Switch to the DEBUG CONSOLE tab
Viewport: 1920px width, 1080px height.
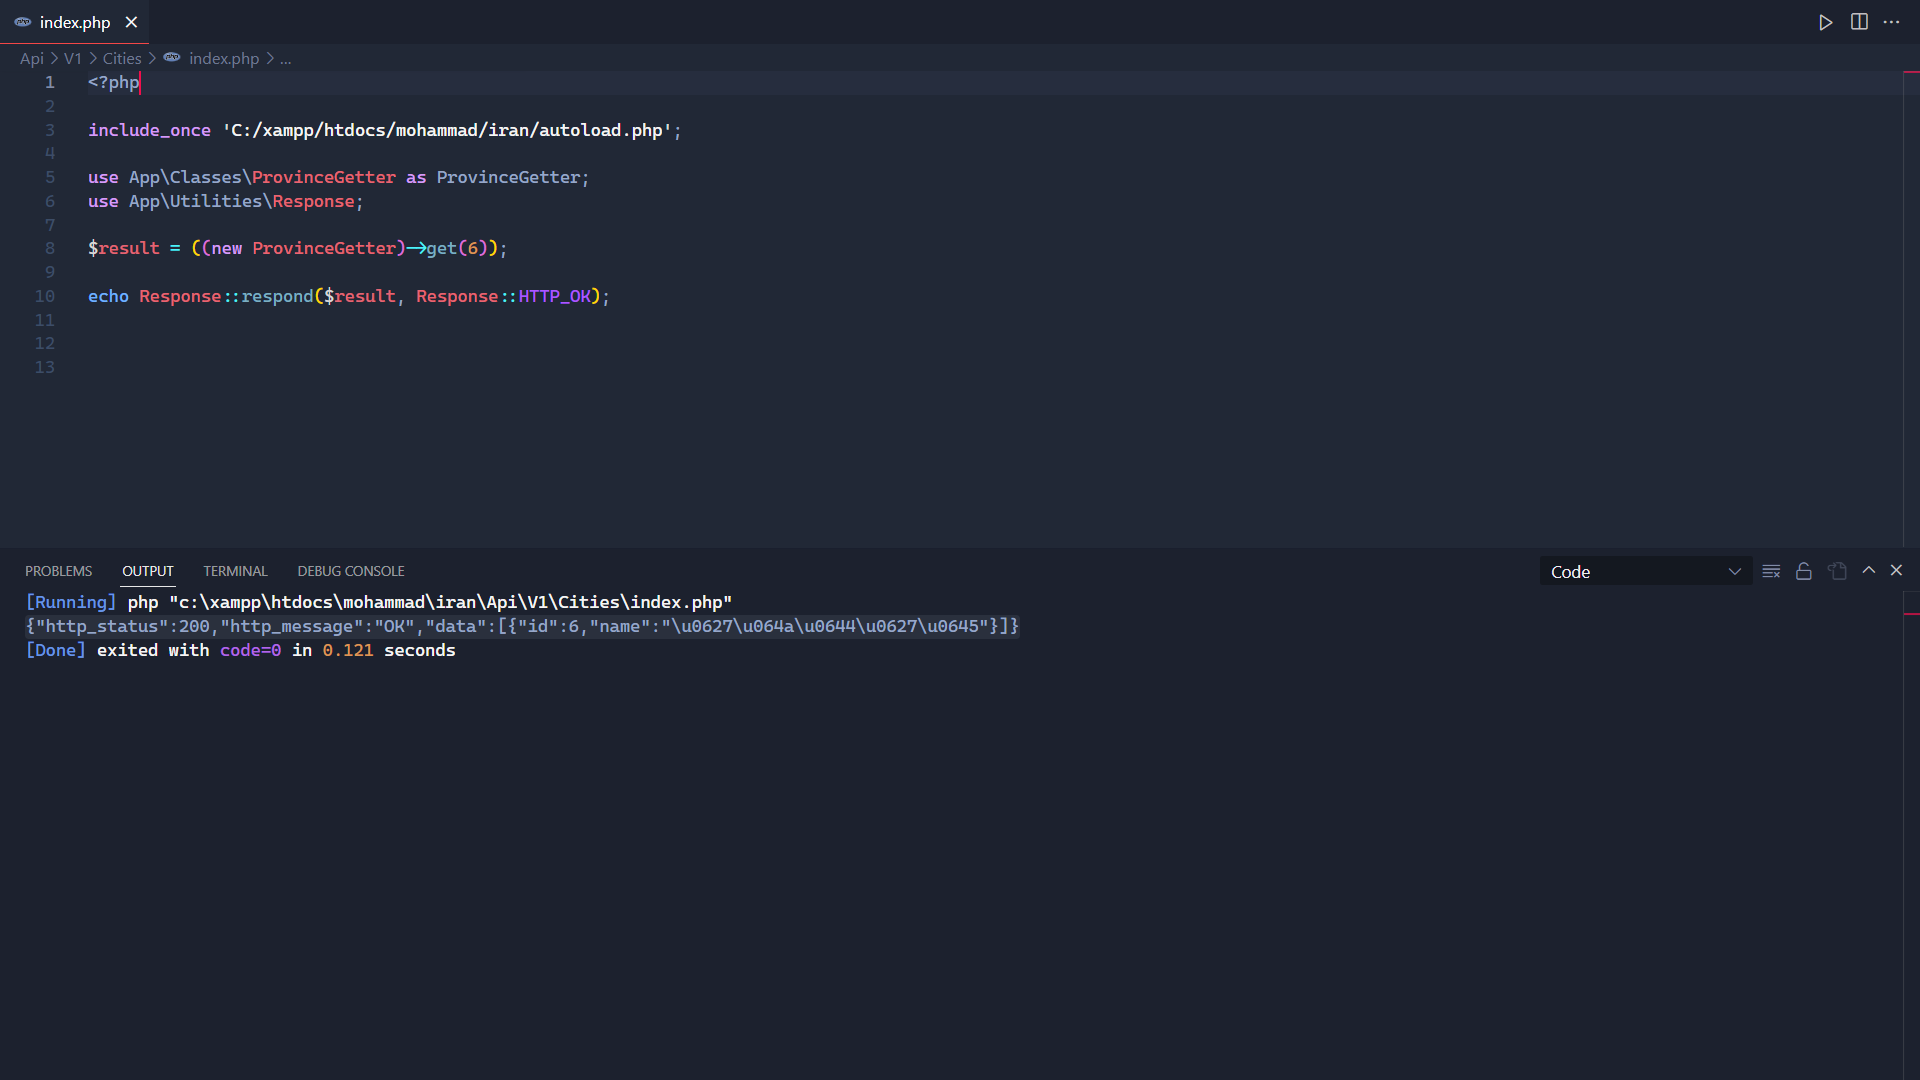[x=351, y=571]
